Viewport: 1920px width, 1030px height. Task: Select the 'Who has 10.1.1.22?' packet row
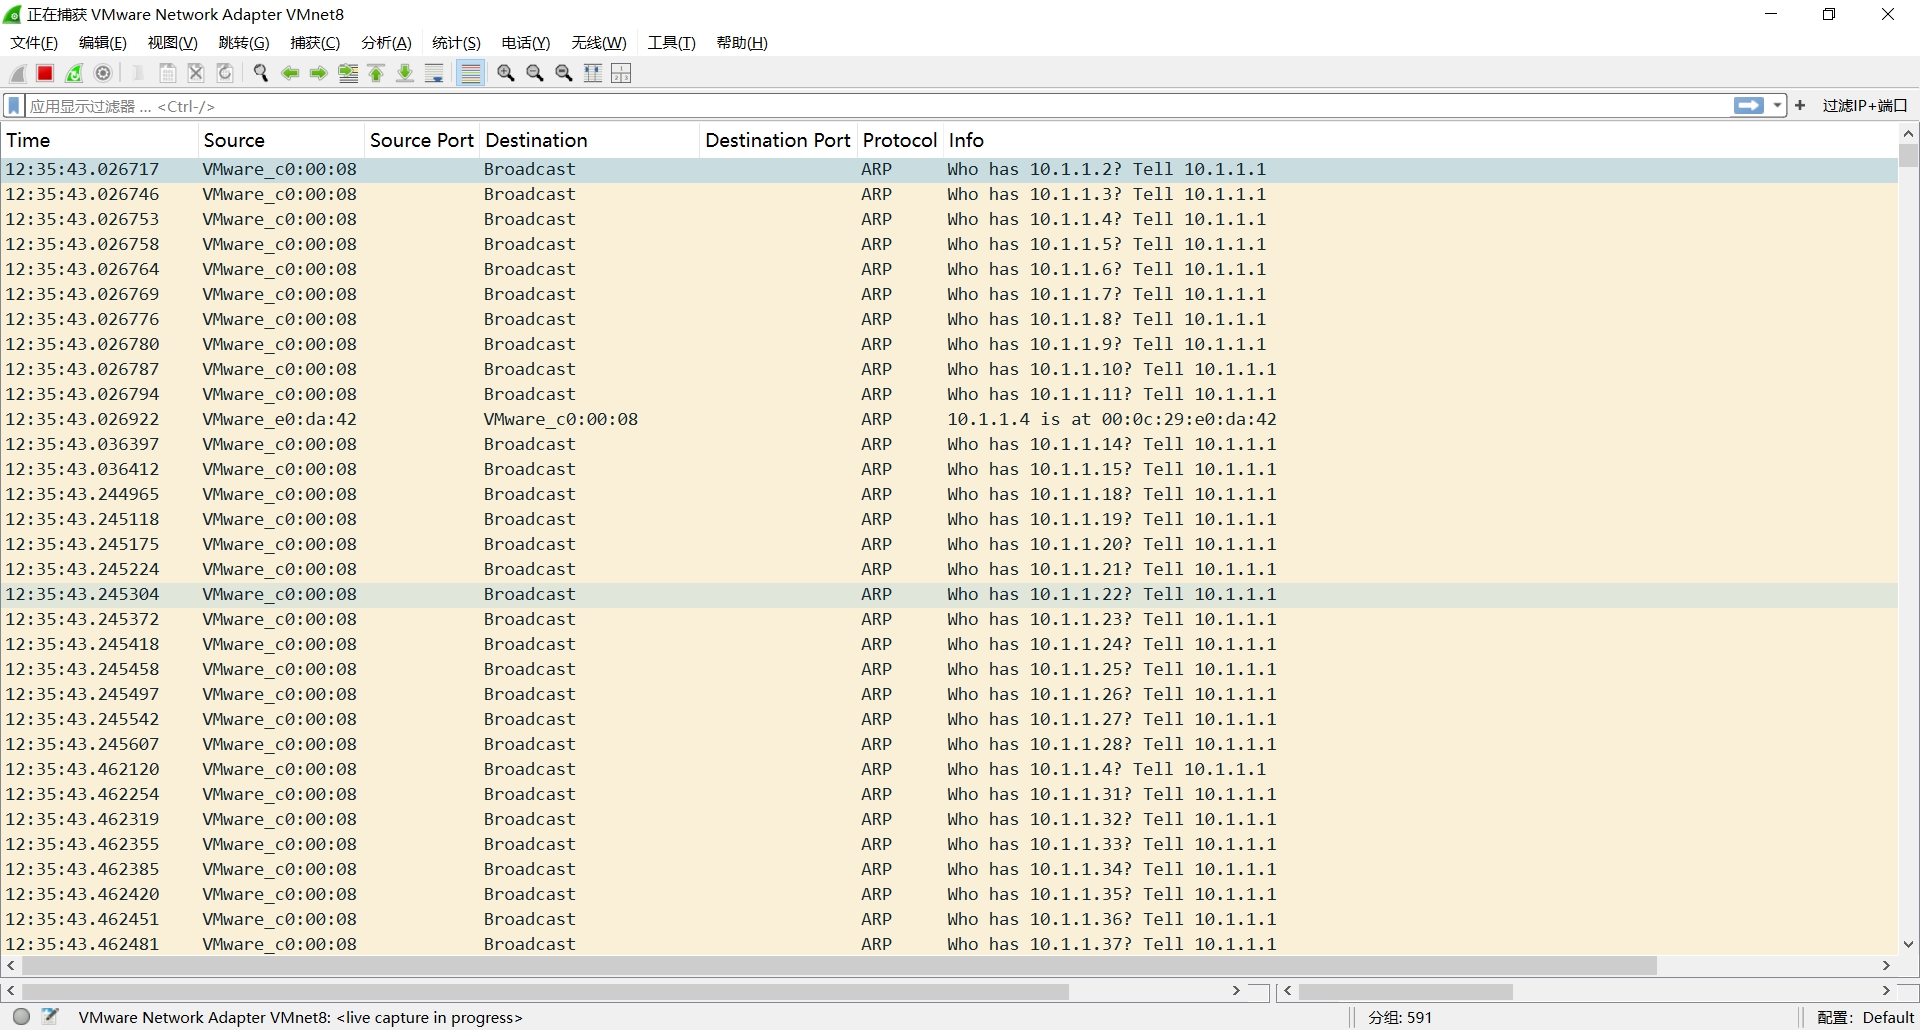click(x=949, y=594)
